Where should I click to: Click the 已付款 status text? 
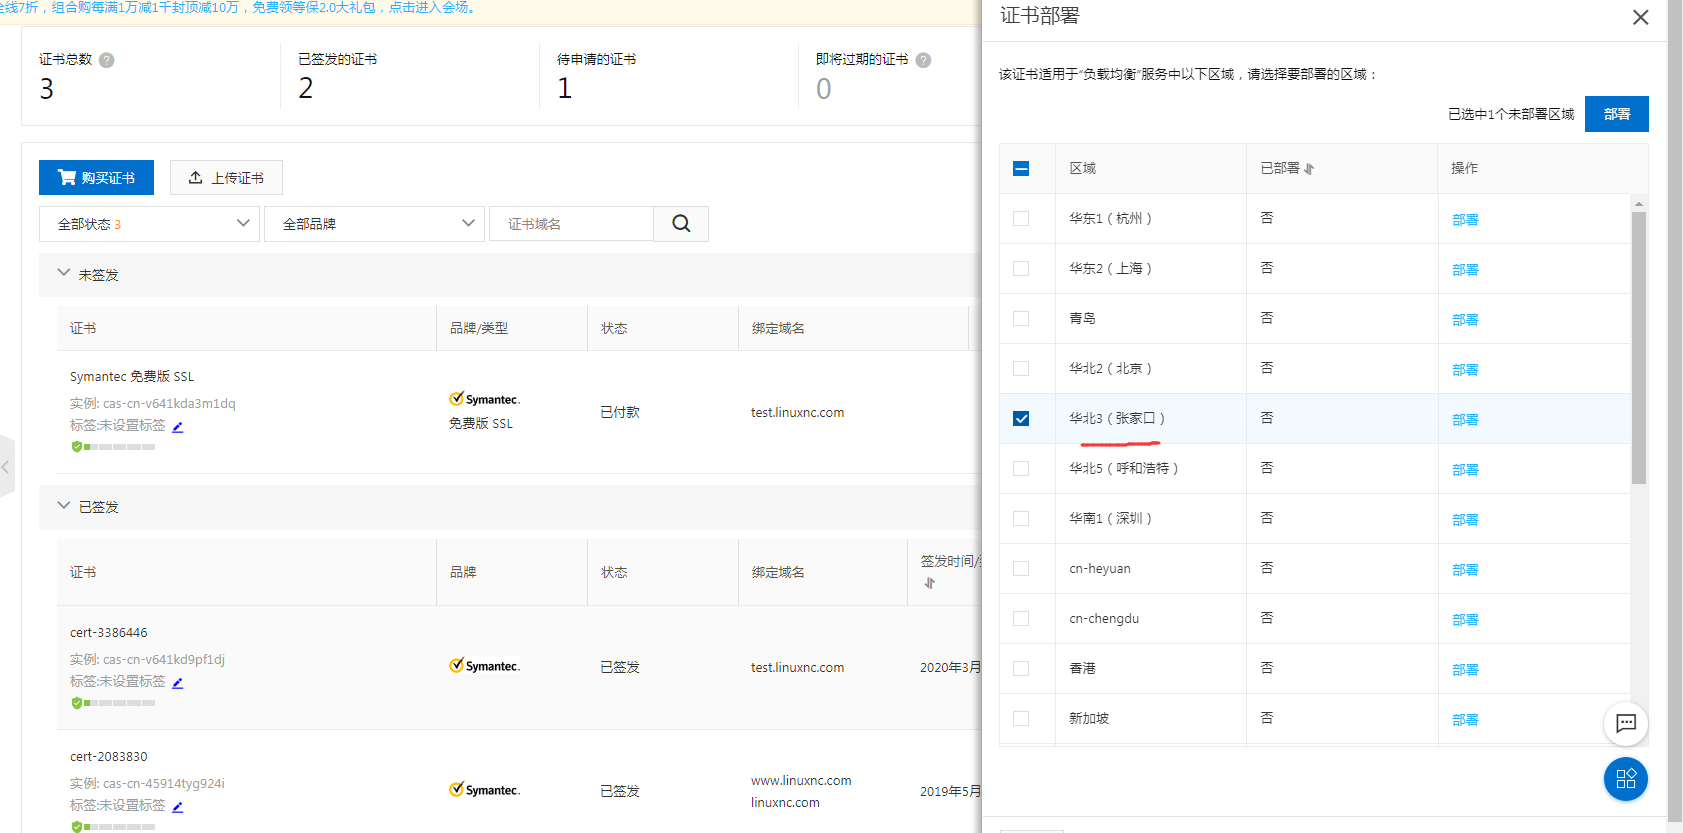[620, 412]
